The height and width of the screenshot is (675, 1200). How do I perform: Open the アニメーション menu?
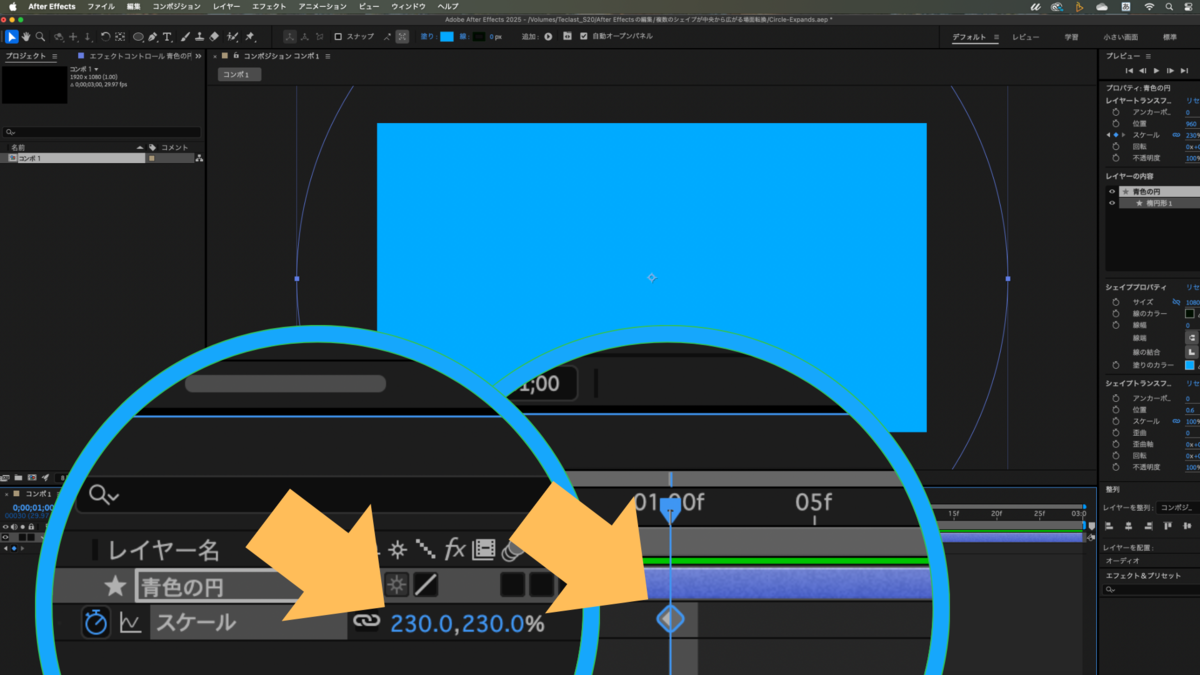323,6
